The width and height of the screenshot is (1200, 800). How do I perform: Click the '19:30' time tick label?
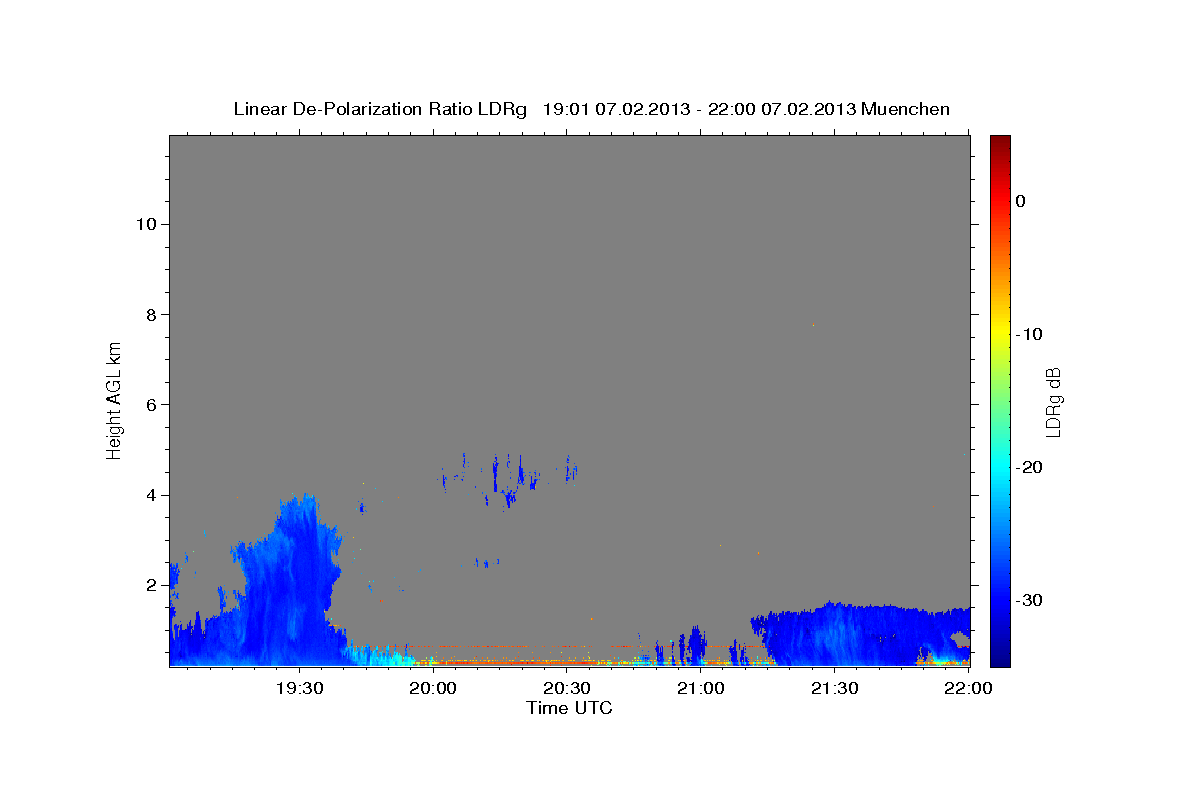click(x=299, y=688)
